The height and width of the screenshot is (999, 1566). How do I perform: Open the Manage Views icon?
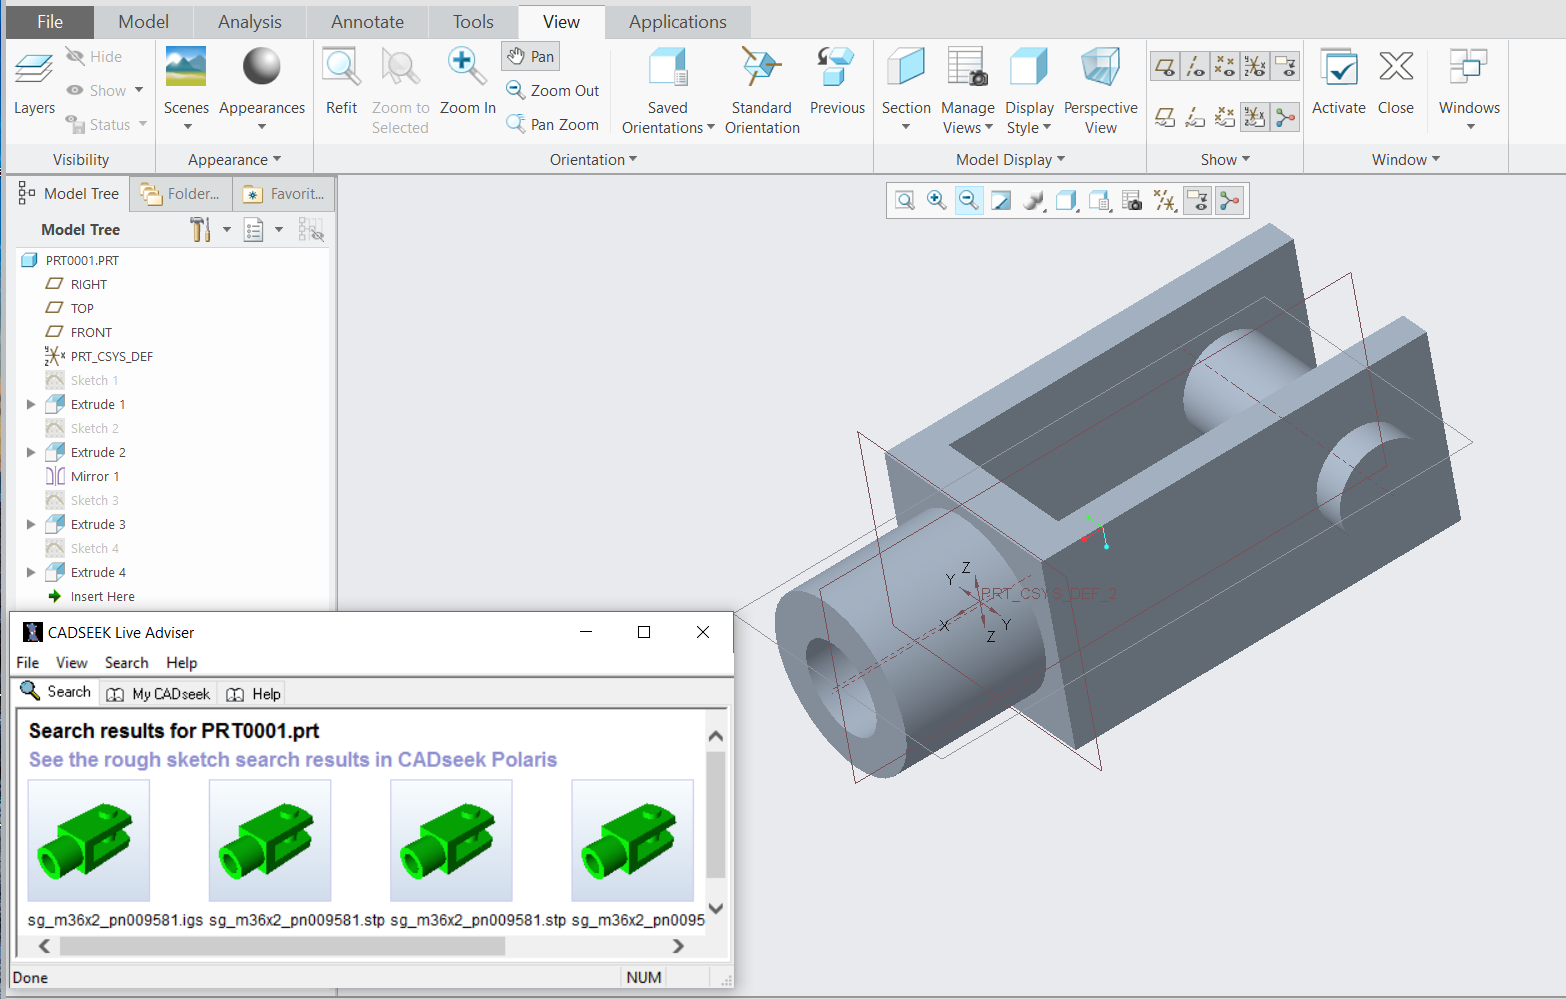click(967, 68)
